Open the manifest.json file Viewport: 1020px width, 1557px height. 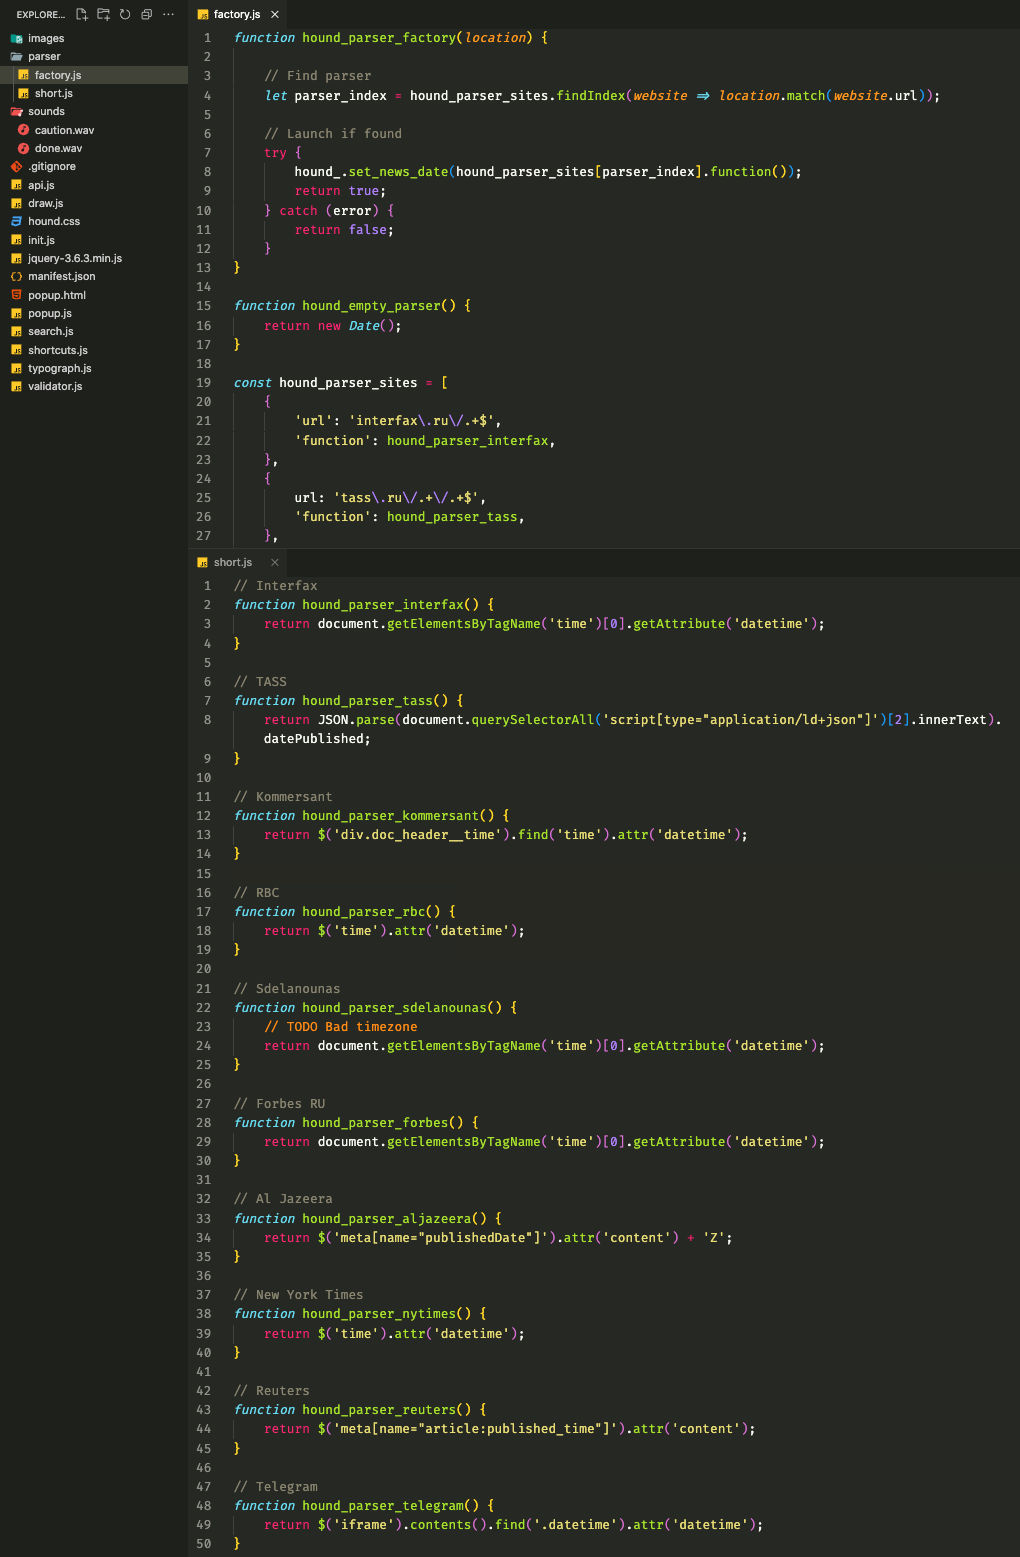[94, 276]
